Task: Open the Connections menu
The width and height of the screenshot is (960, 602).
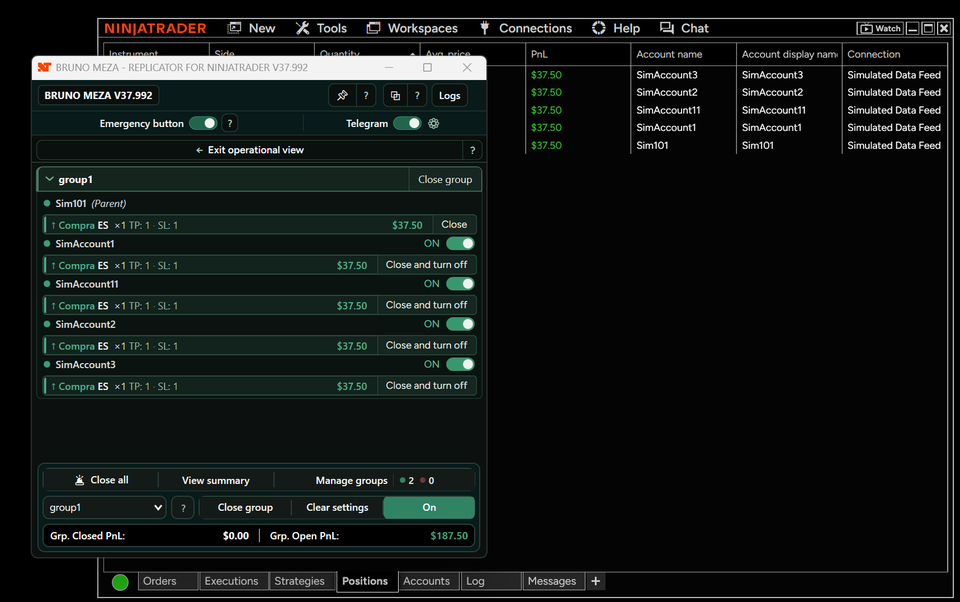Action: [x=526, y=28]
